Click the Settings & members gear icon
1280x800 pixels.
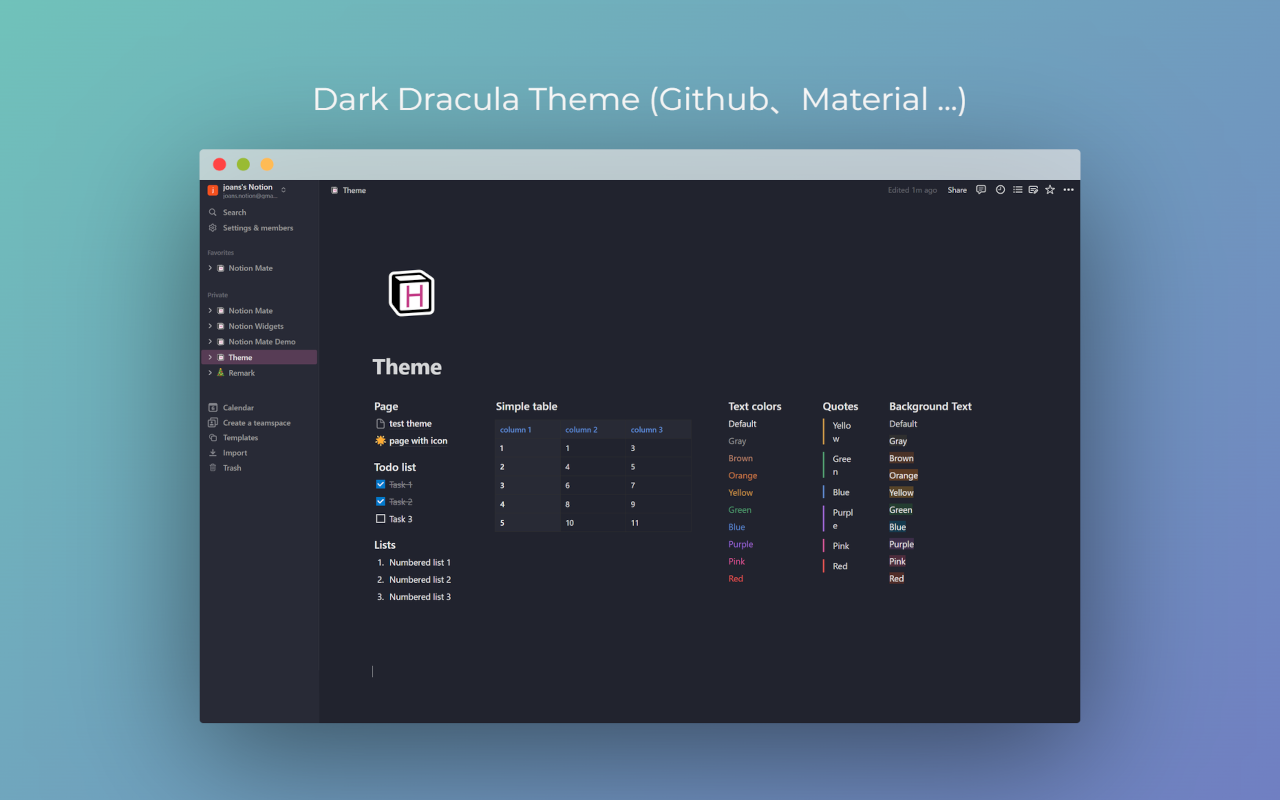(212, 228)
